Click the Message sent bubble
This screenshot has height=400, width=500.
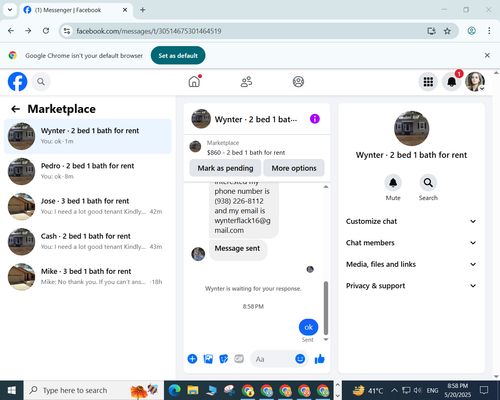coord(238,249)
